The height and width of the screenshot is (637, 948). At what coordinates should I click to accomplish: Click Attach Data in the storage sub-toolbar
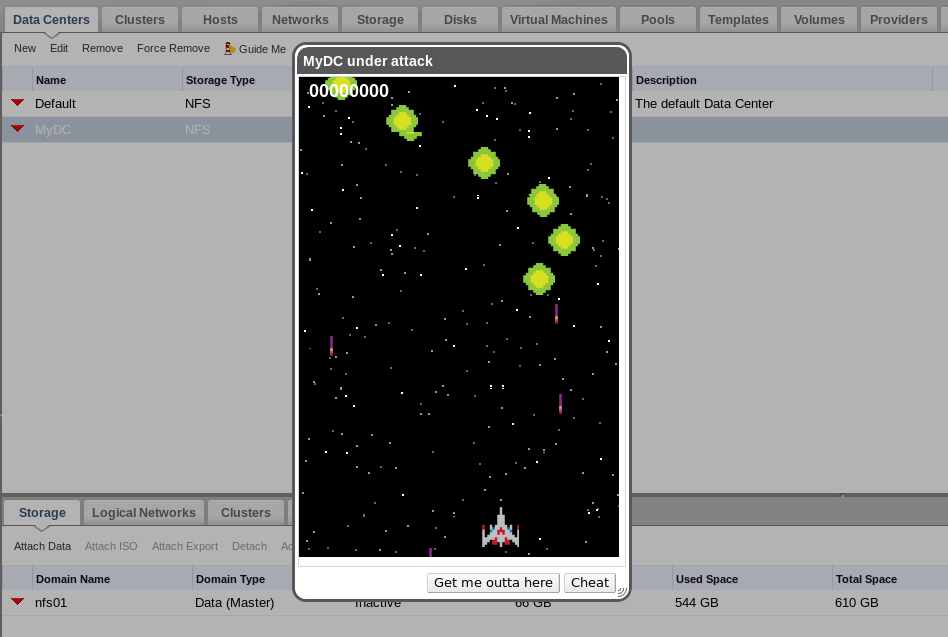(x=42, y=546)
